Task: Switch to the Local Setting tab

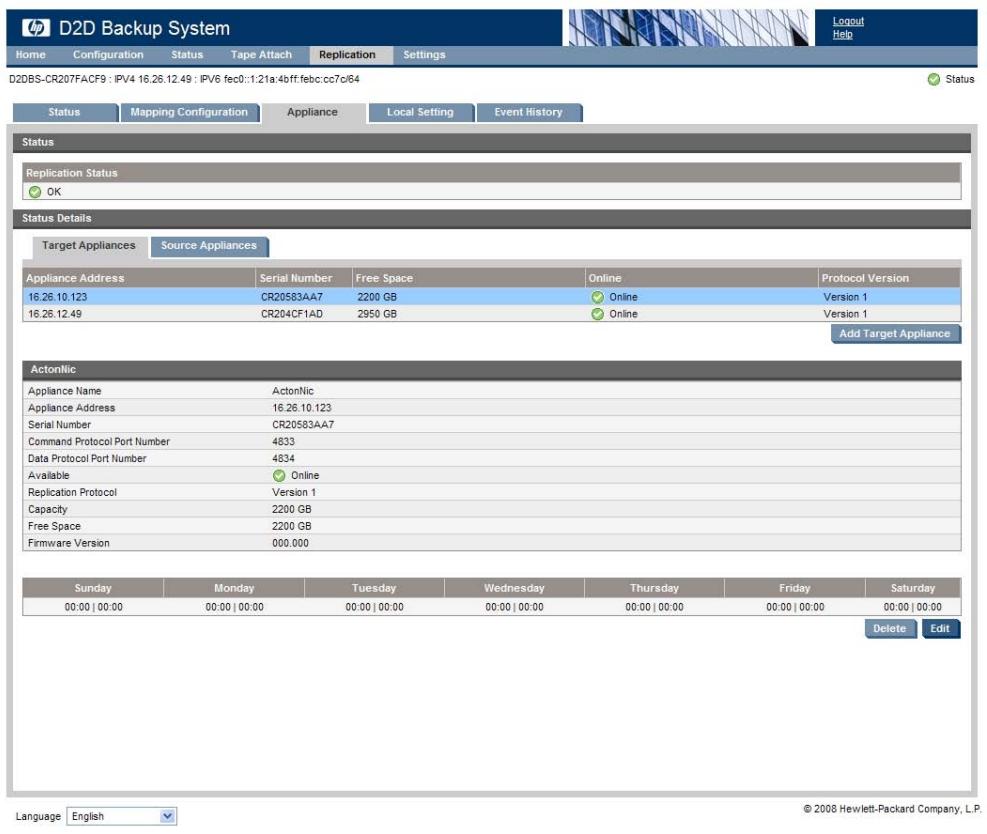Action: coord(420,113)
